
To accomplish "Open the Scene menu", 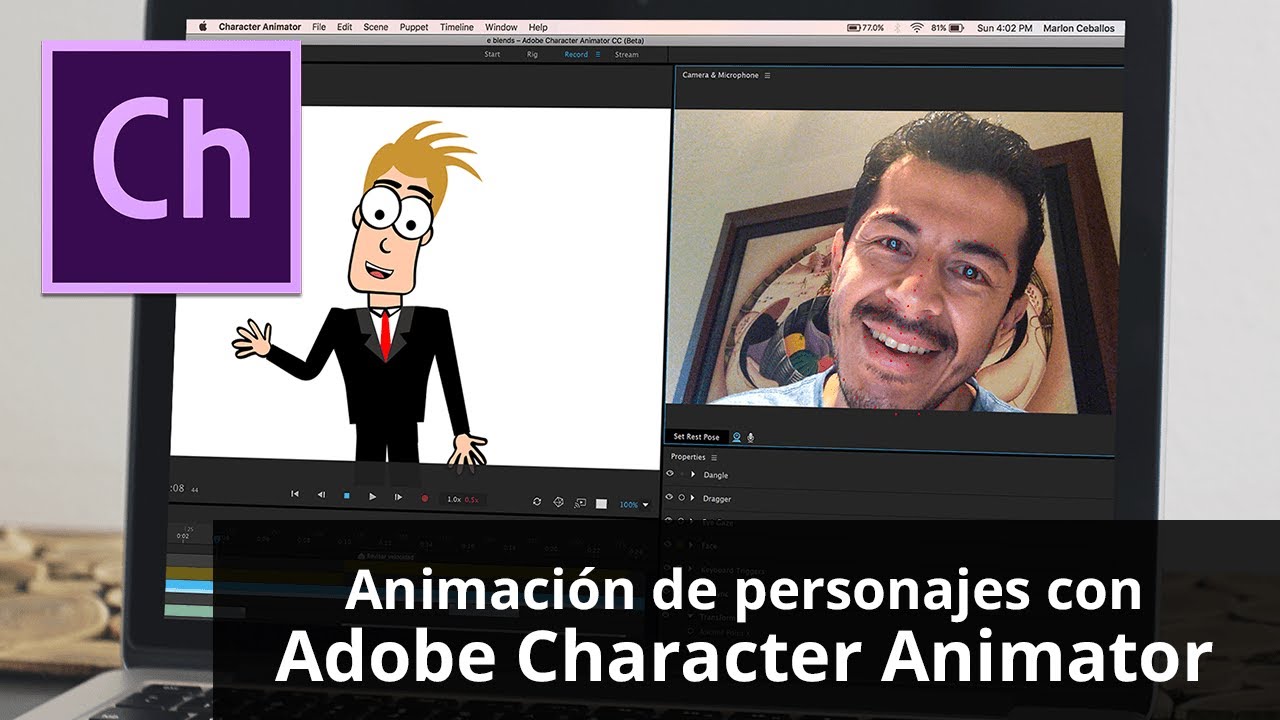I will tap(376, 27).
